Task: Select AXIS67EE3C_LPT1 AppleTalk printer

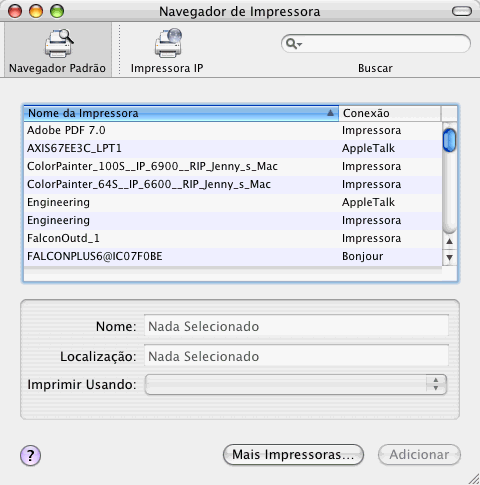Action: (233, 148)
